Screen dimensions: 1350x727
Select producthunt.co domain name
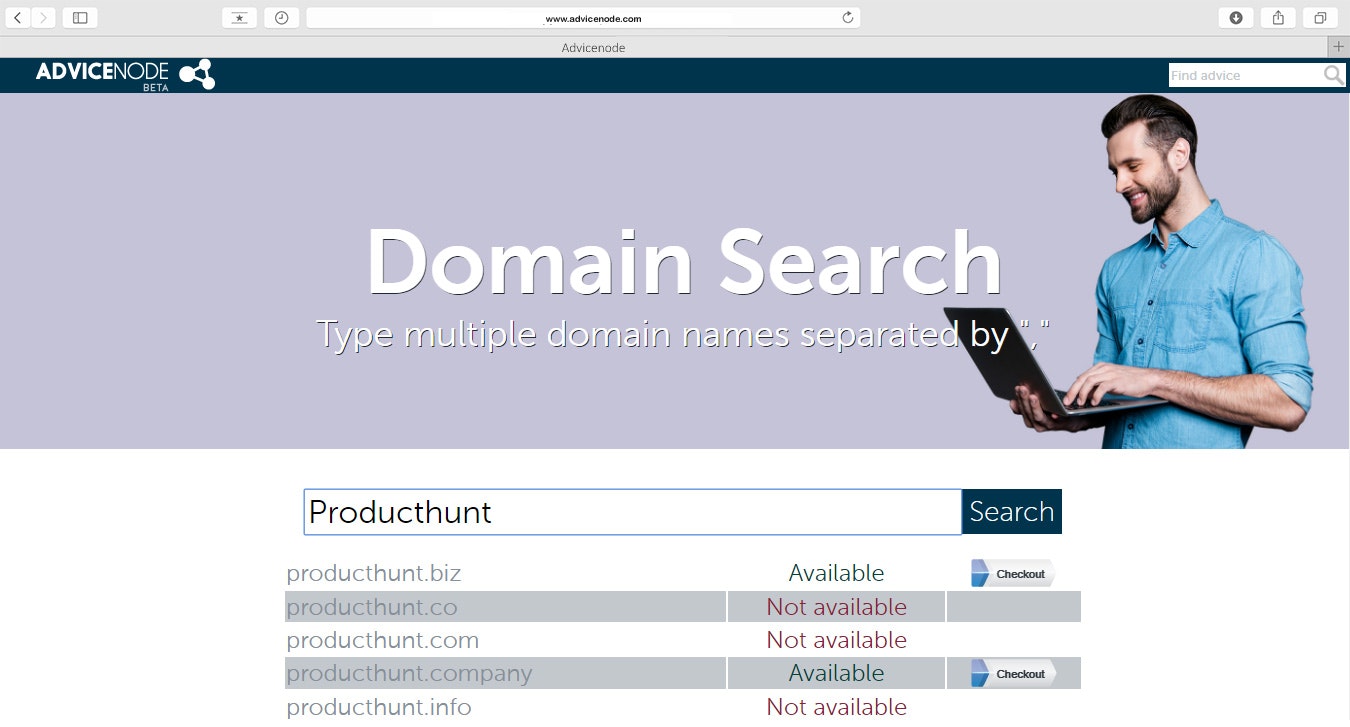(x=372, y=607)
